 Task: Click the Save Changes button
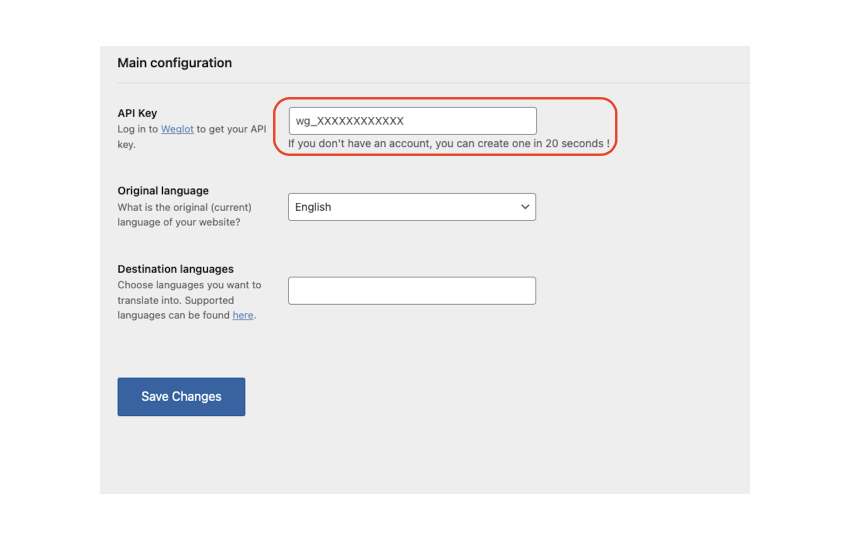181,396
